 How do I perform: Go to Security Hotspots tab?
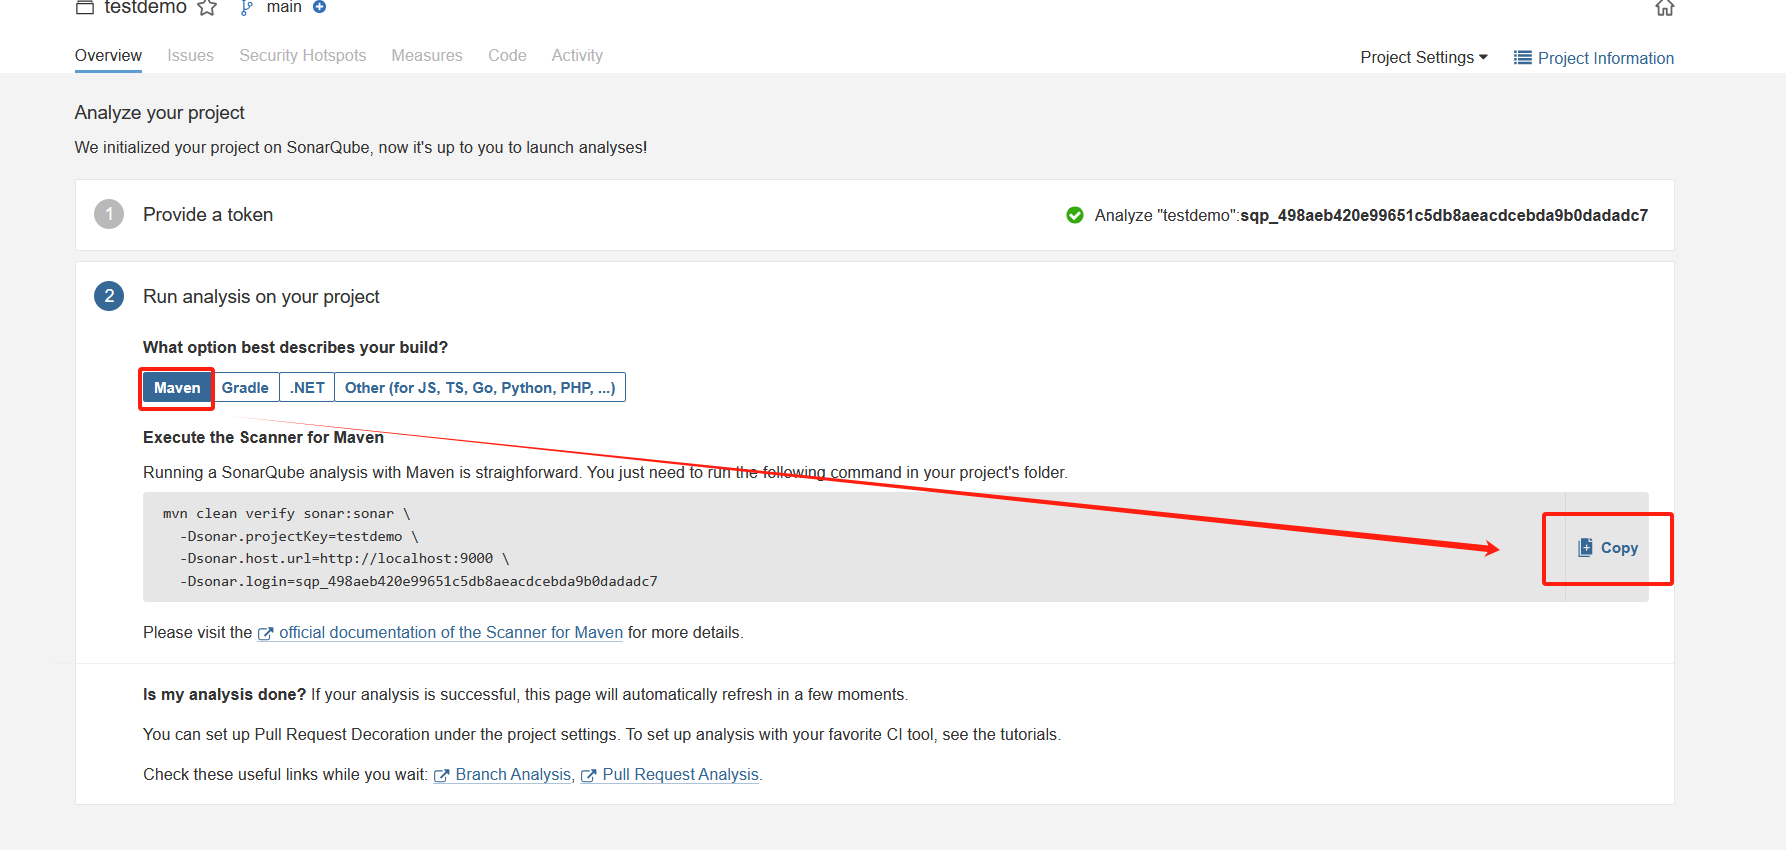[303, 56]
